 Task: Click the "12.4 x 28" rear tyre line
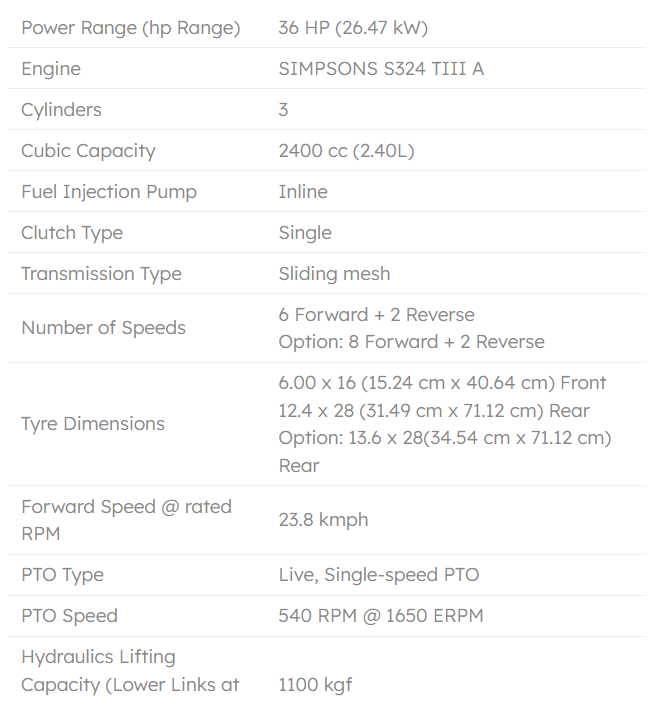(x=434, y=411)
